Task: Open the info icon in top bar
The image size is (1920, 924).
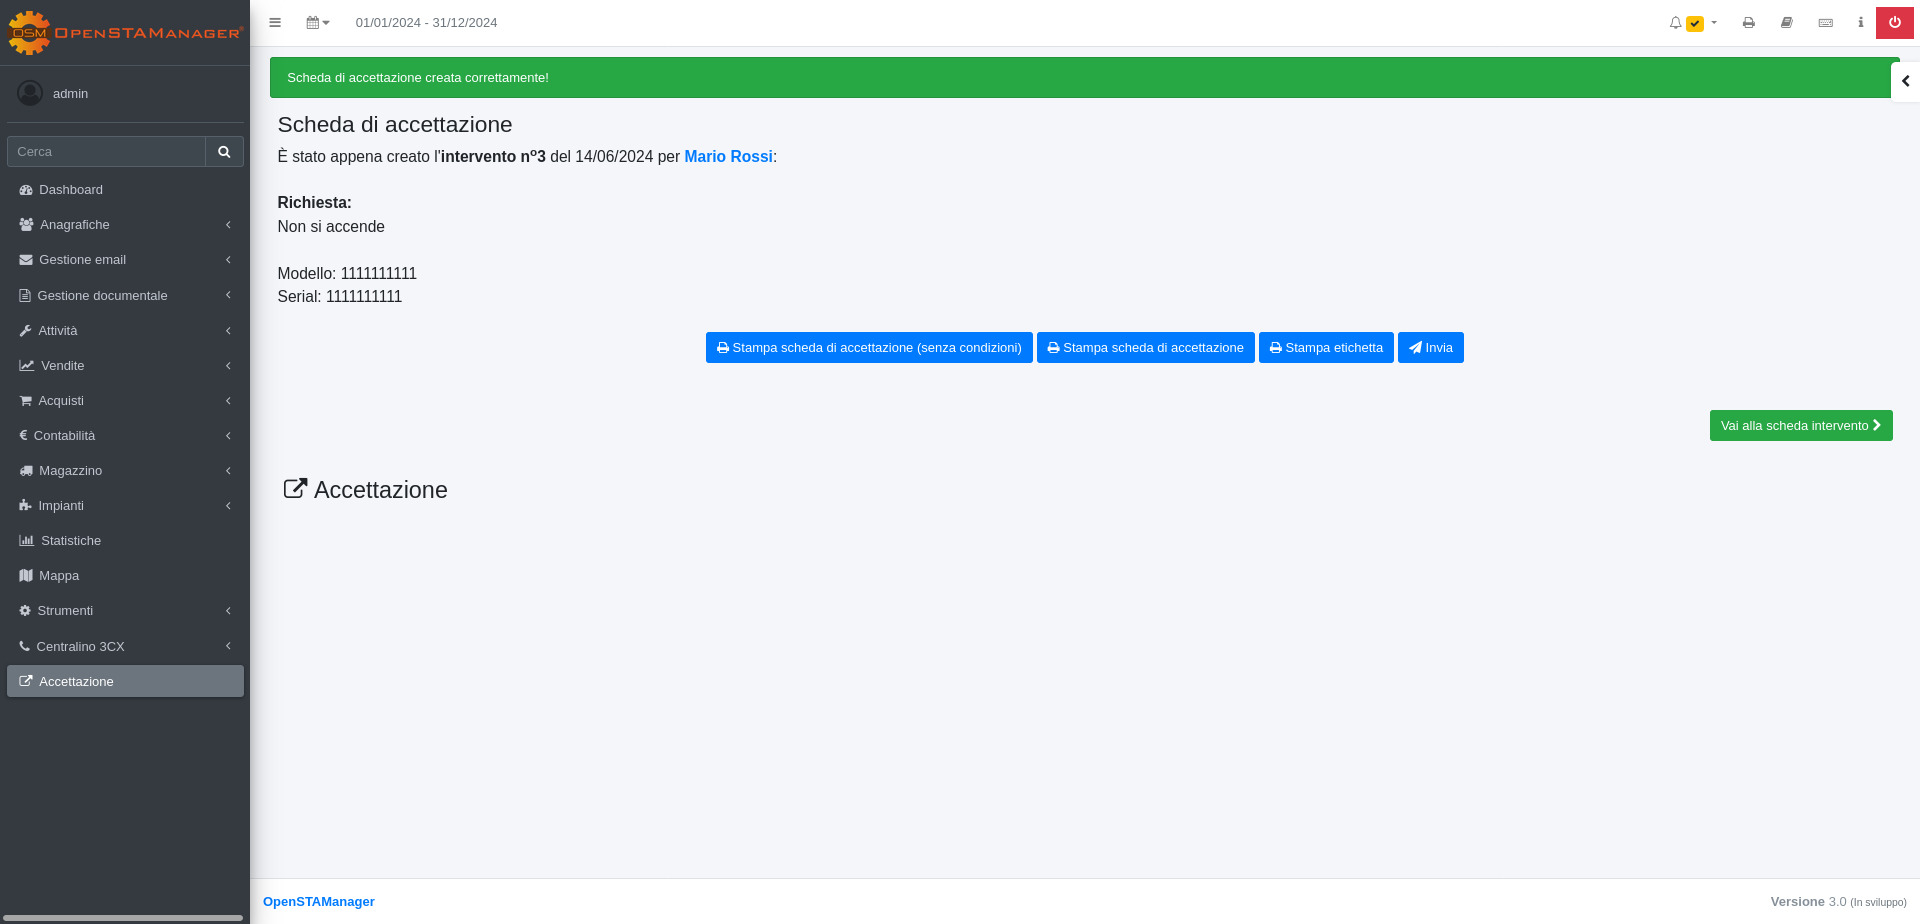Action: click(1860, 22)
